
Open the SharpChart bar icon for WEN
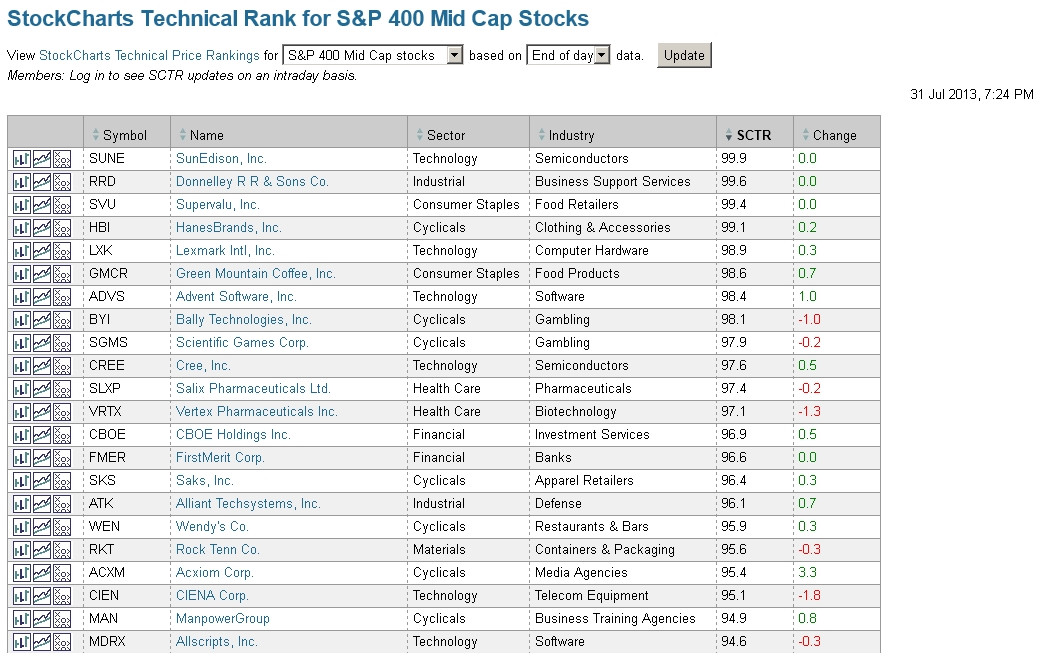(22, 527)
